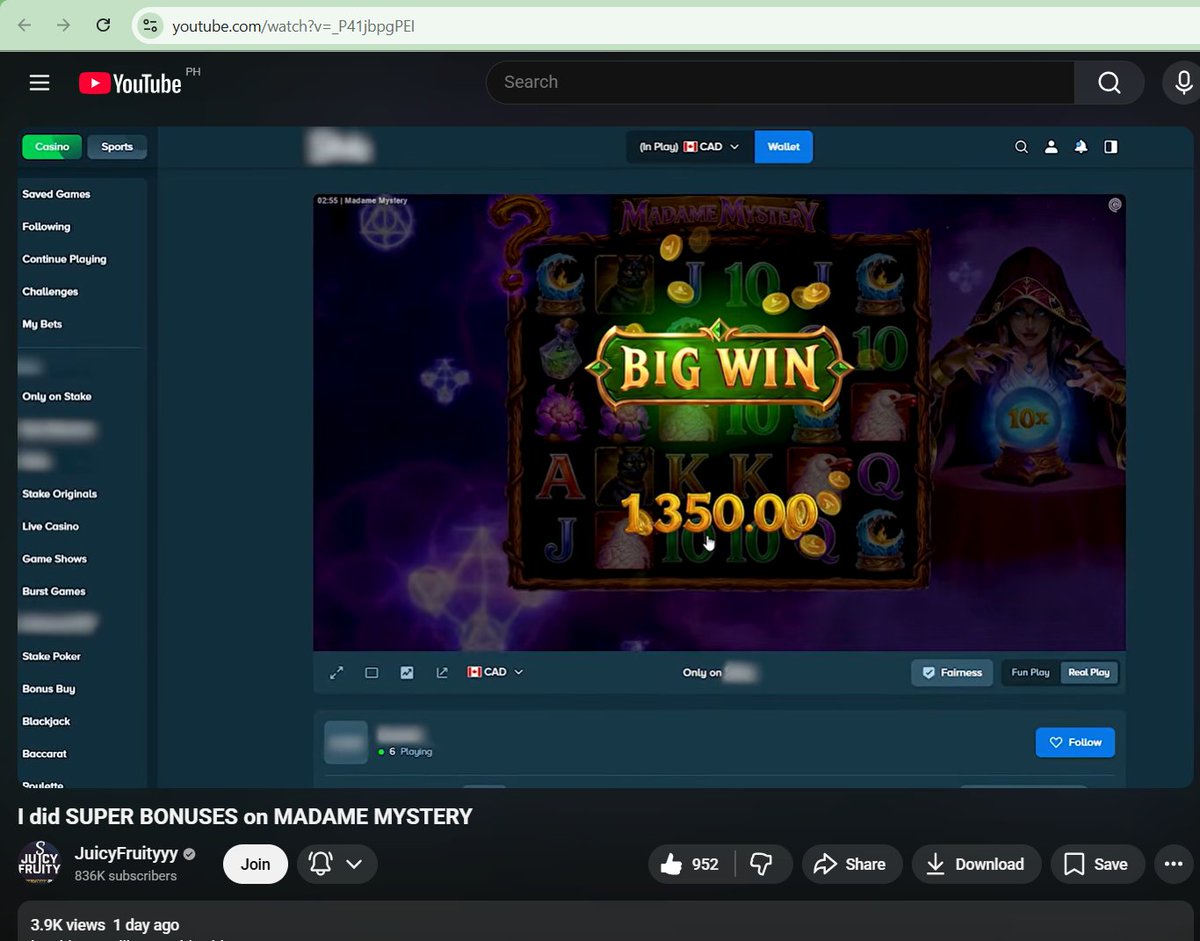1200x941 pixels.
Task: Open Following in sidebar
Action: coord(46,227)
